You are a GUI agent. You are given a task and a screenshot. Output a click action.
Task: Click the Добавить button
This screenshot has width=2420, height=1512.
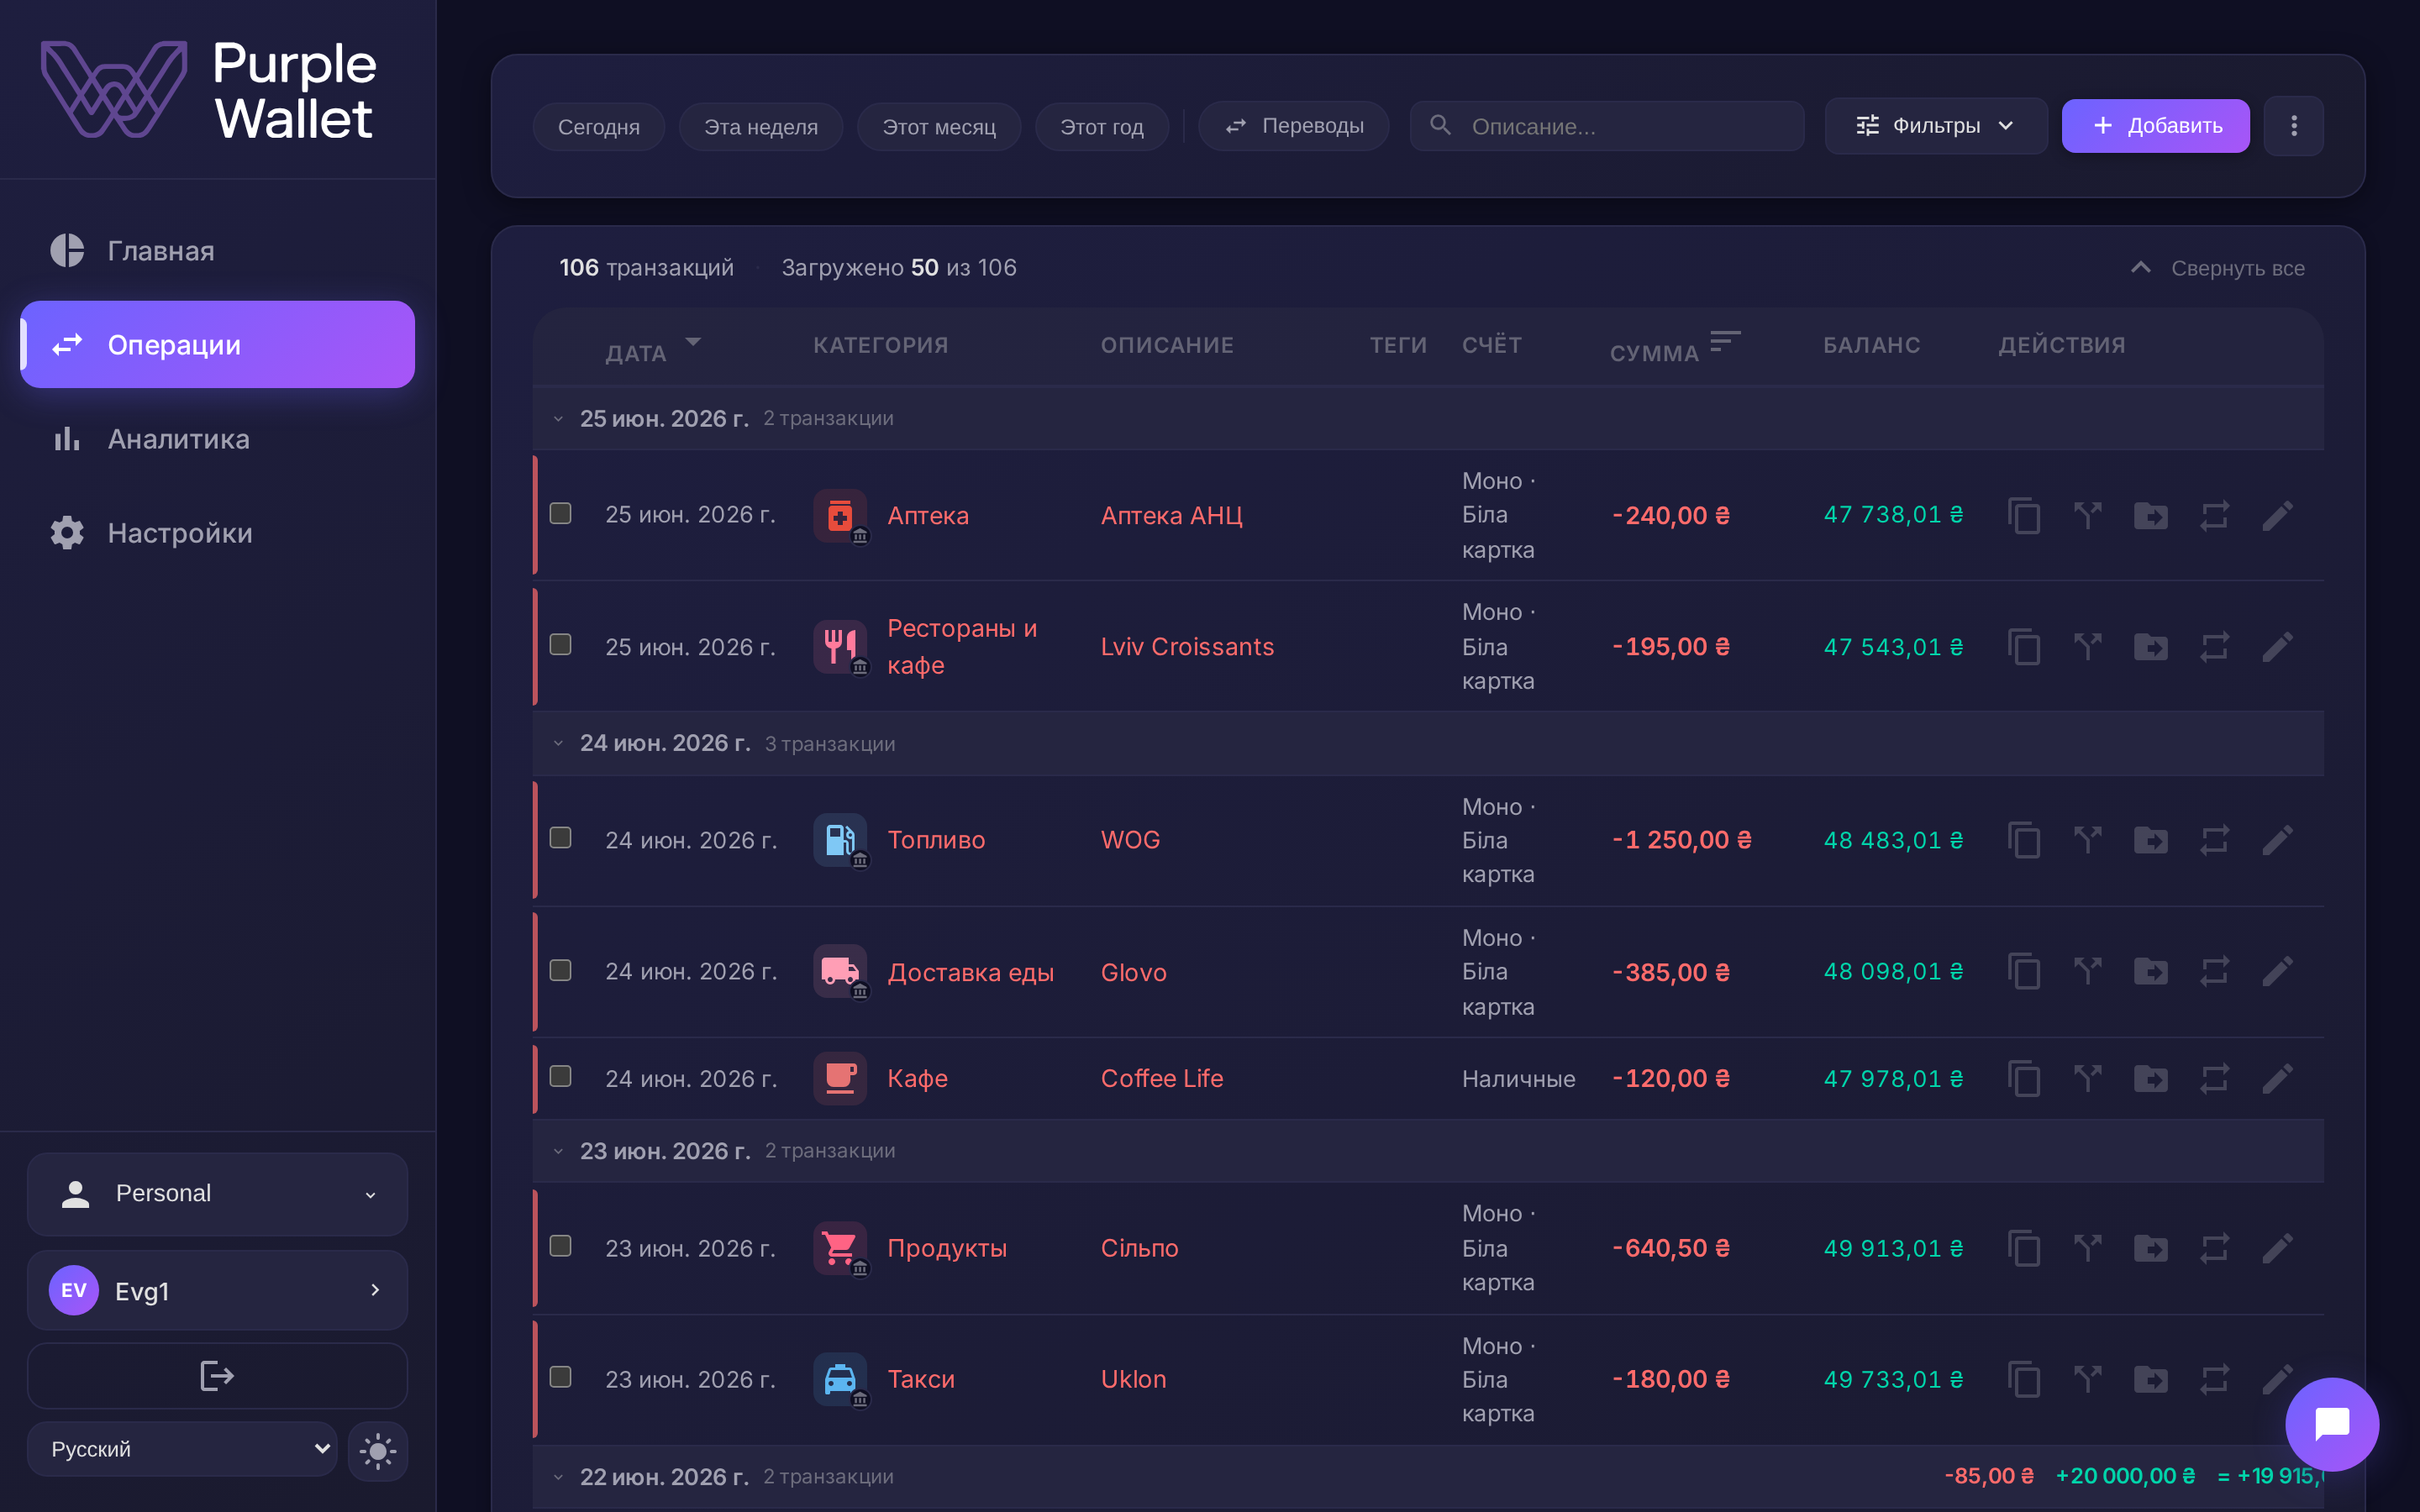pos(2156,126)
